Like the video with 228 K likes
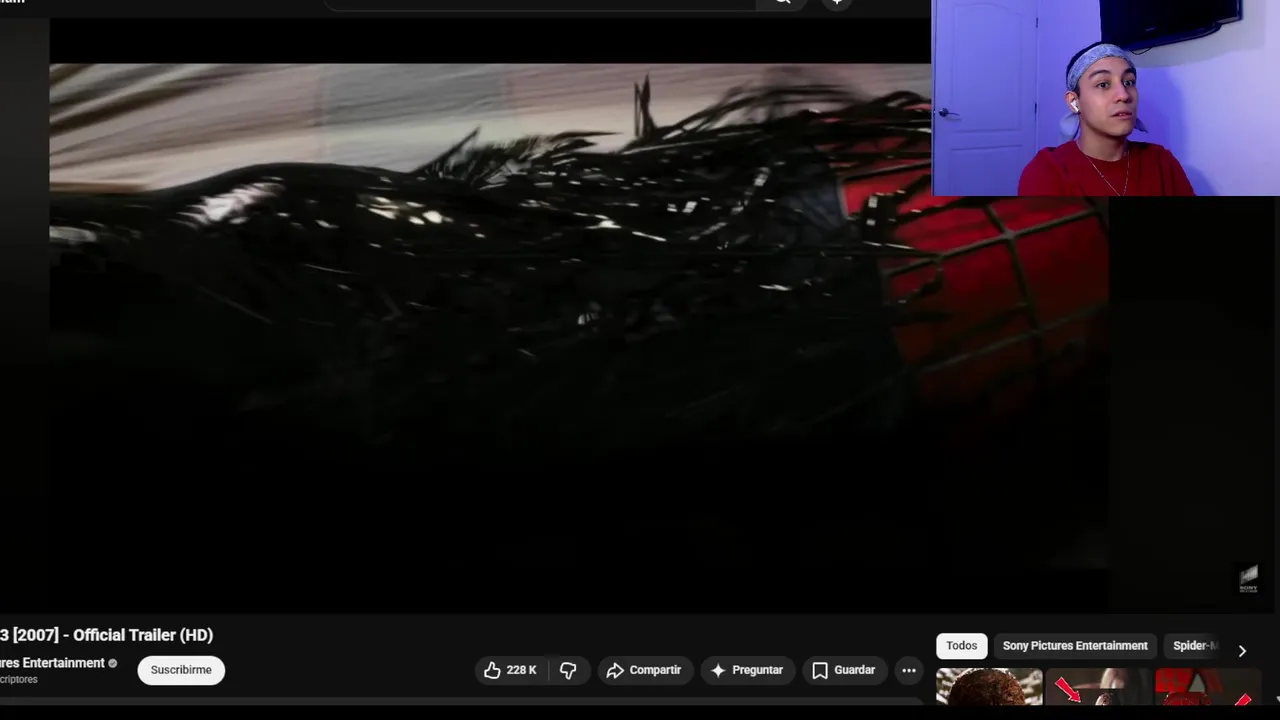The width and height of the screenshot is (1280, 720). point(511,670)
